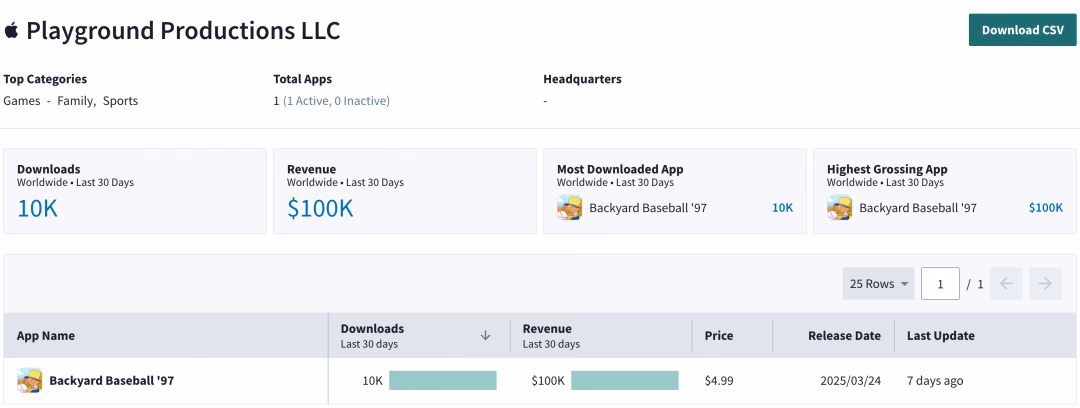Click the $100K value in Revenue card
This screenshot has height=408, width=1080.
(320, 208)
